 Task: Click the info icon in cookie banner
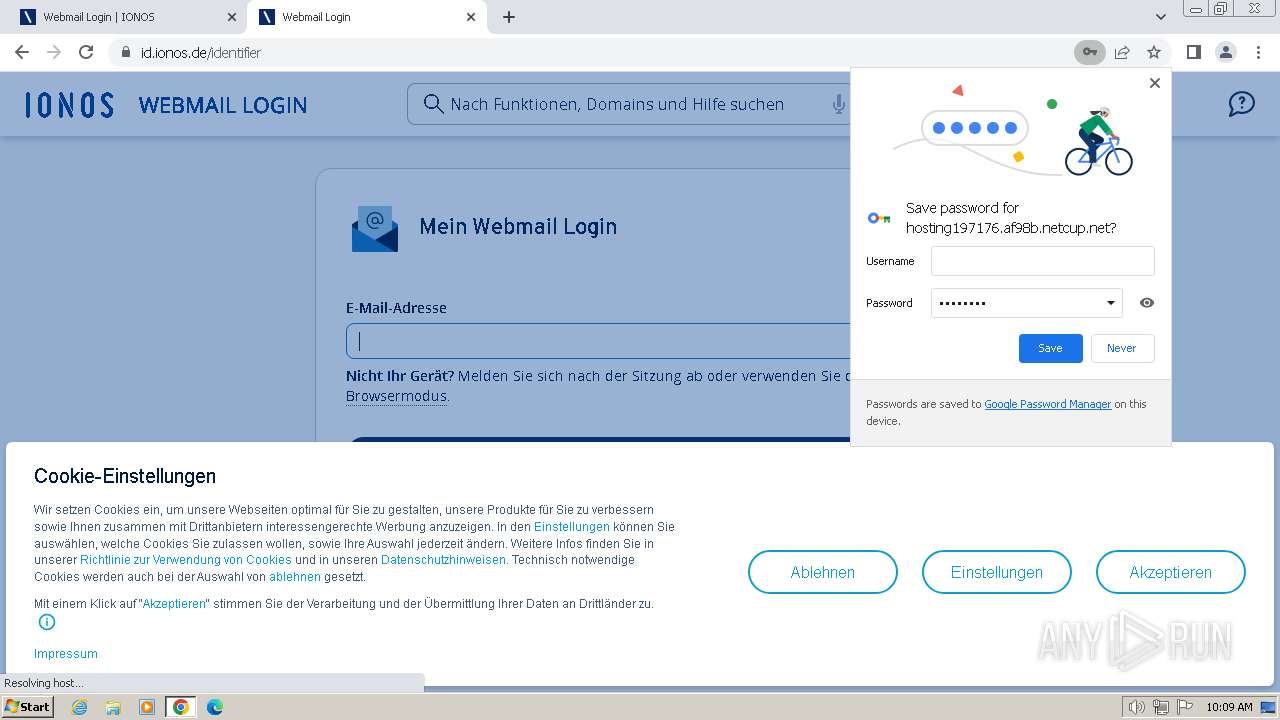(x=47, y=622)
